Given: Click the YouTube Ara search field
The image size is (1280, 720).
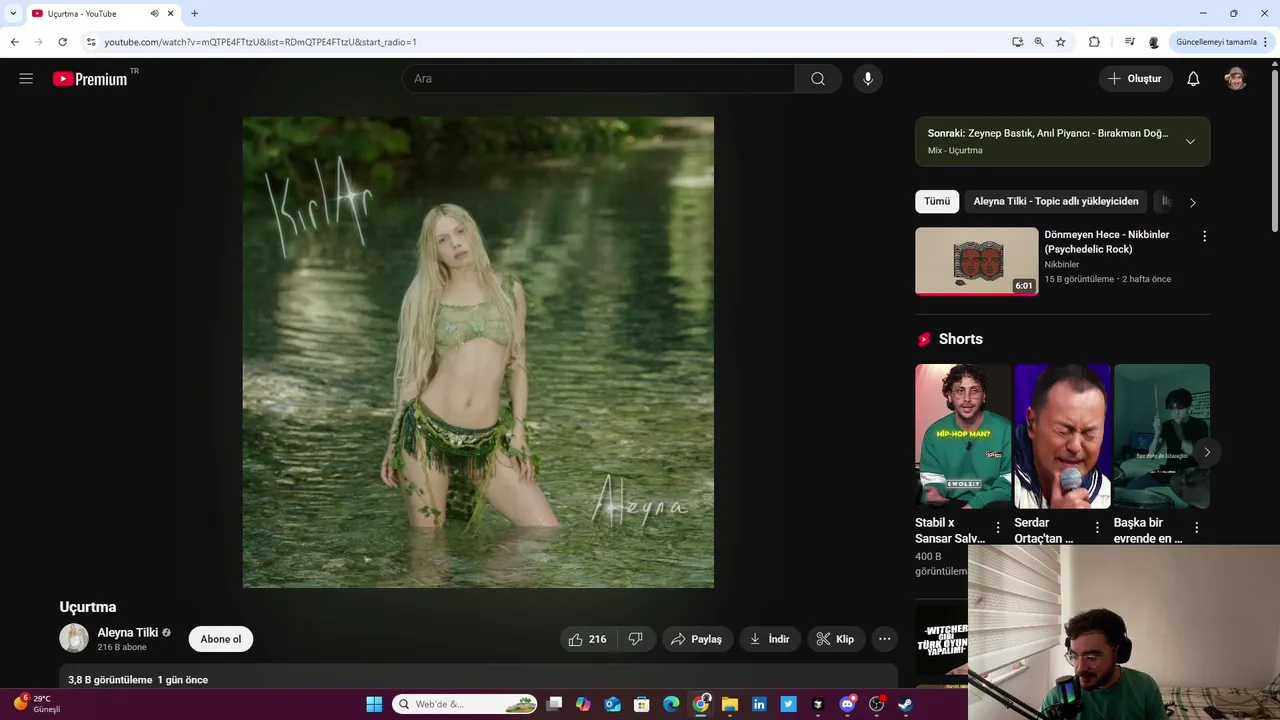Looking at the screenshot, I should pos(598,79).
